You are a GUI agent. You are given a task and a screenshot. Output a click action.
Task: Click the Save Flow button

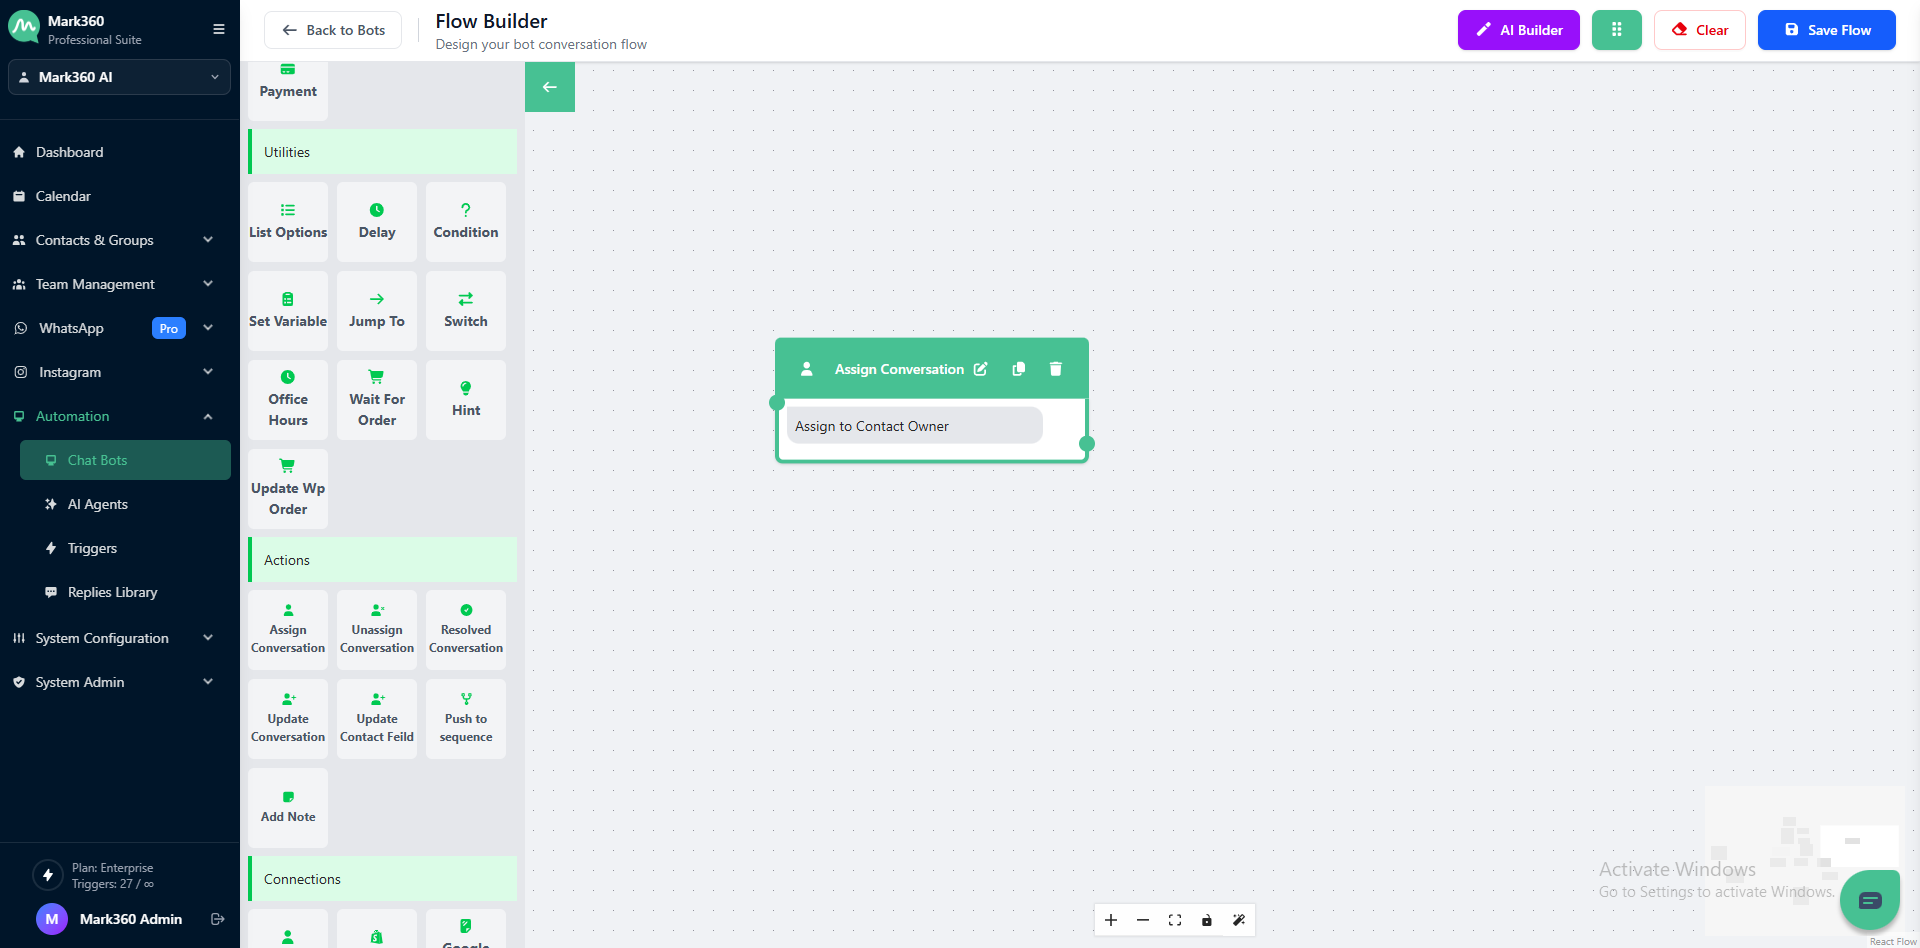[1826, 30]
